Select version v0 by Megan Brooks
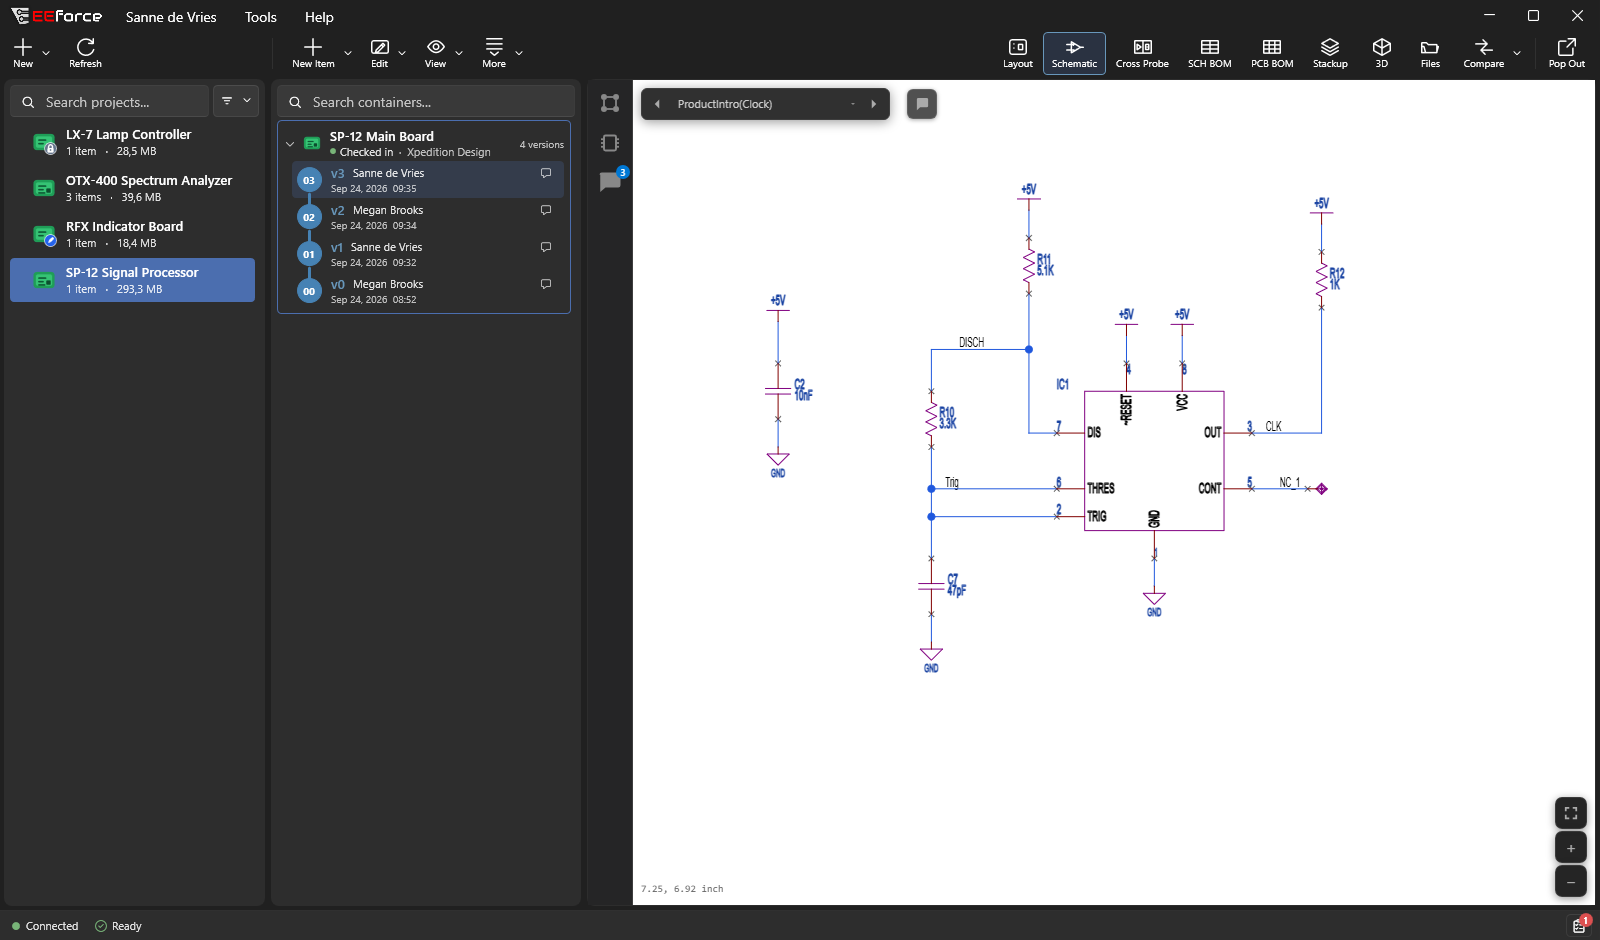The image size is (1600, 940). tap(428, 291)
